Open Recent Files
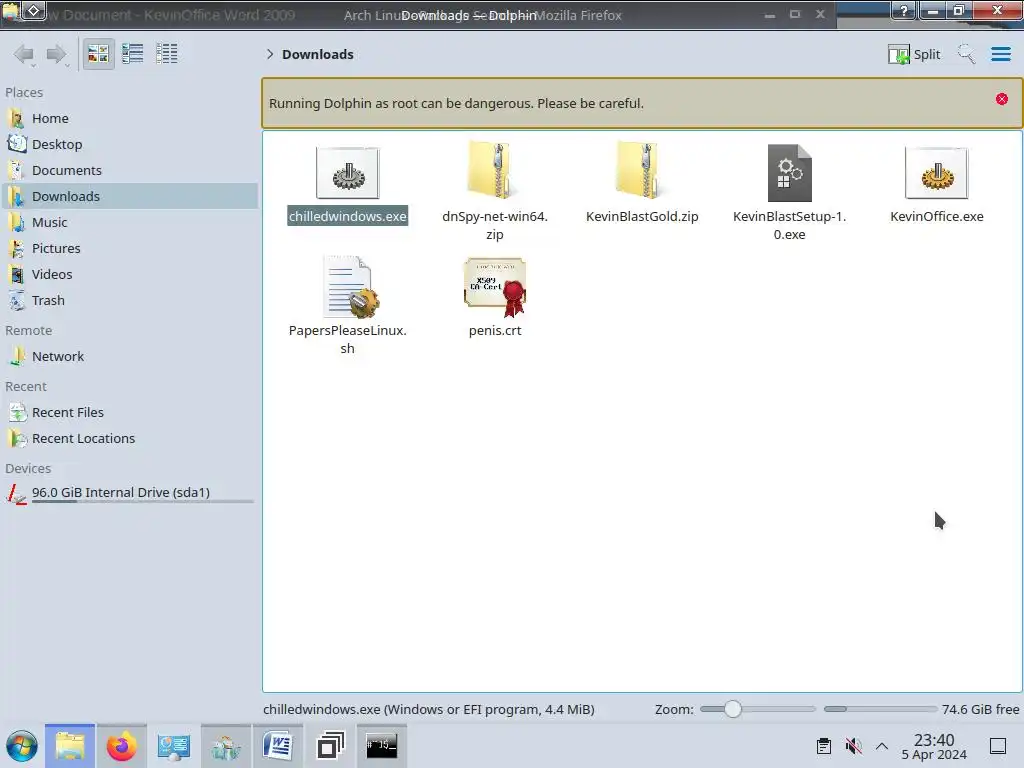1024x768 pixels. 129,413
